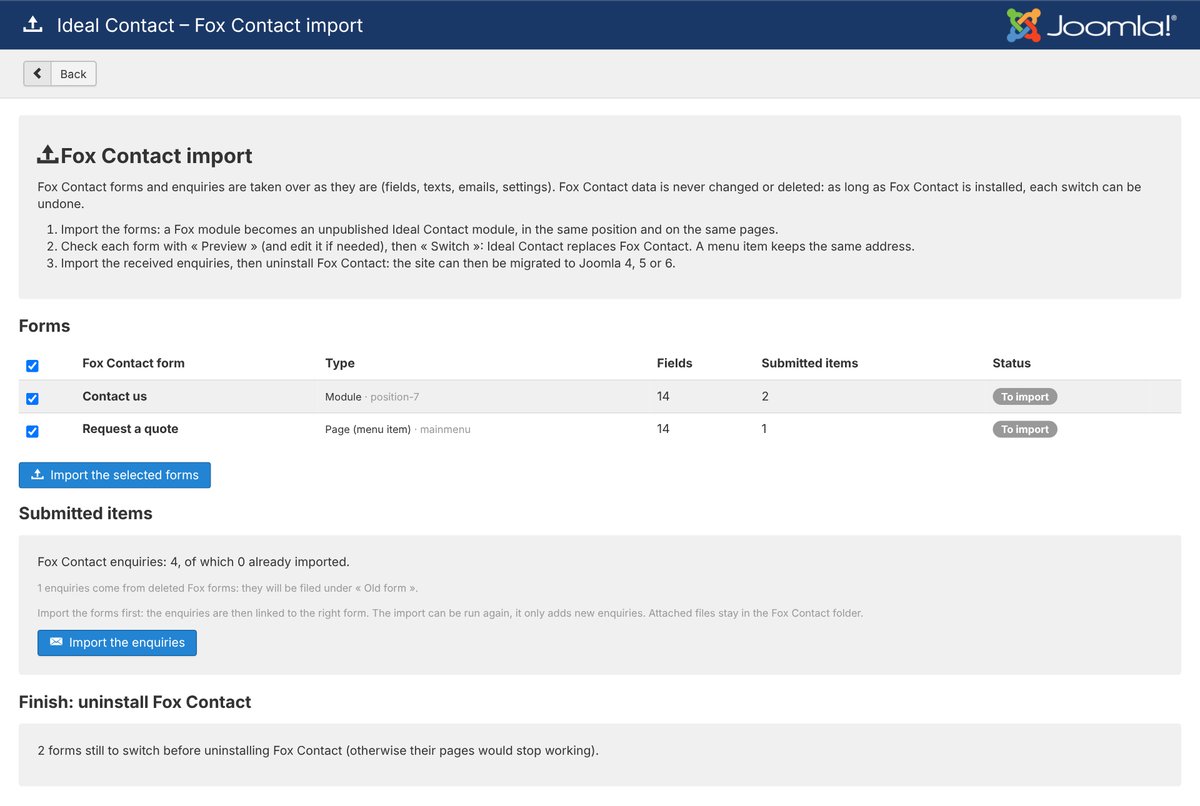Go back with the Back button
Screen dimensions: 1200x806
[60, 74]
